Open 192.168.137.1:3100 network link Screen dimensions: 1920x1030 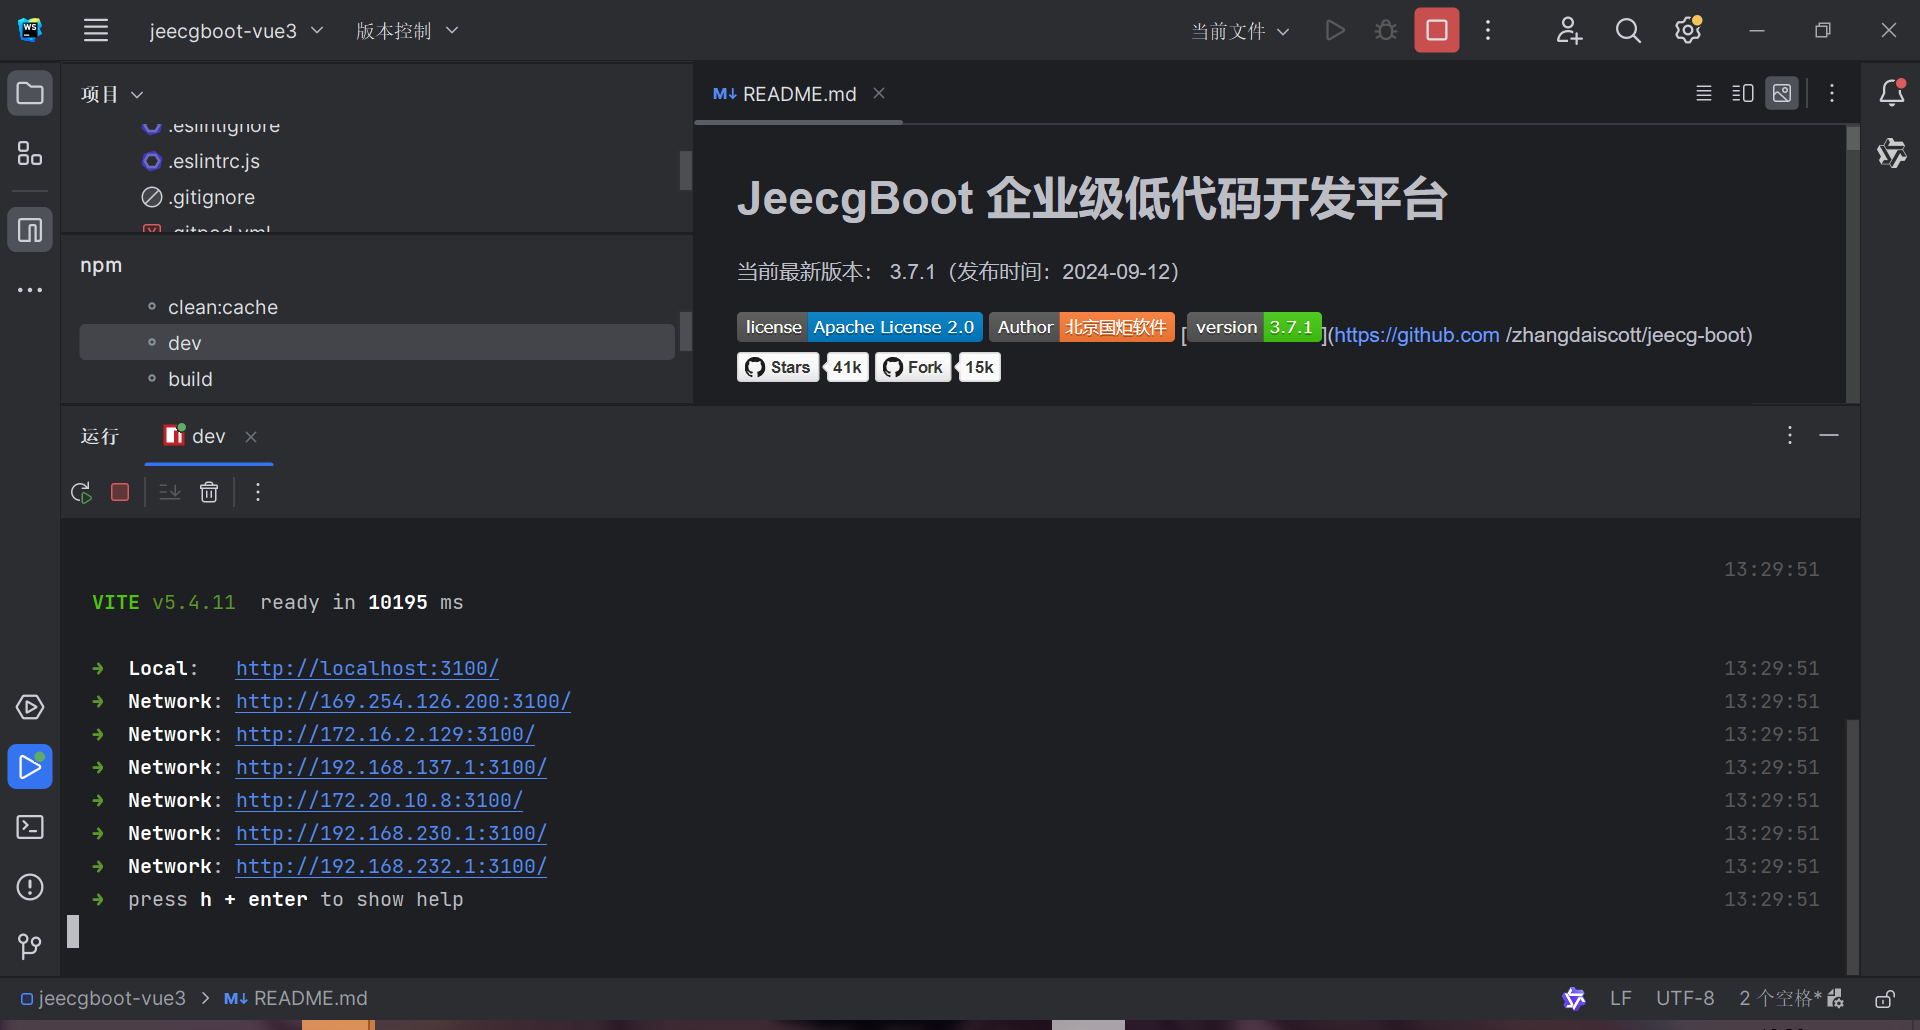coord(391,767)
